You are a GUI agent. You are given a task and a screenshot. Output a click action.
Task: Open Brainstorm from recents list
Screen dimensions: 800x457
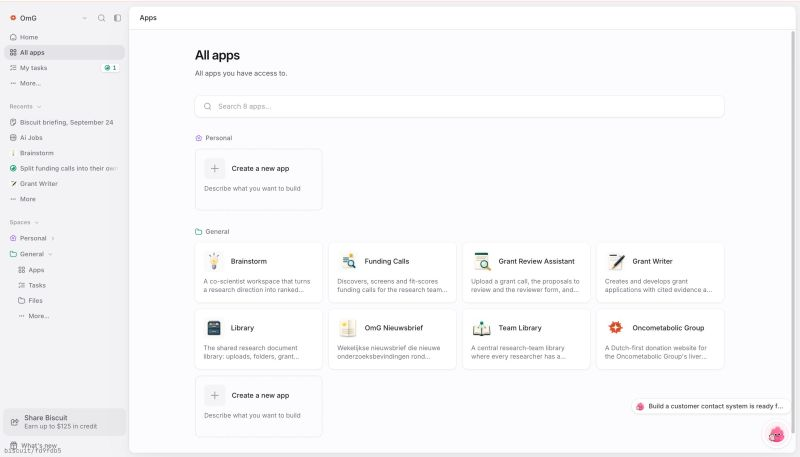click(65, 153)
